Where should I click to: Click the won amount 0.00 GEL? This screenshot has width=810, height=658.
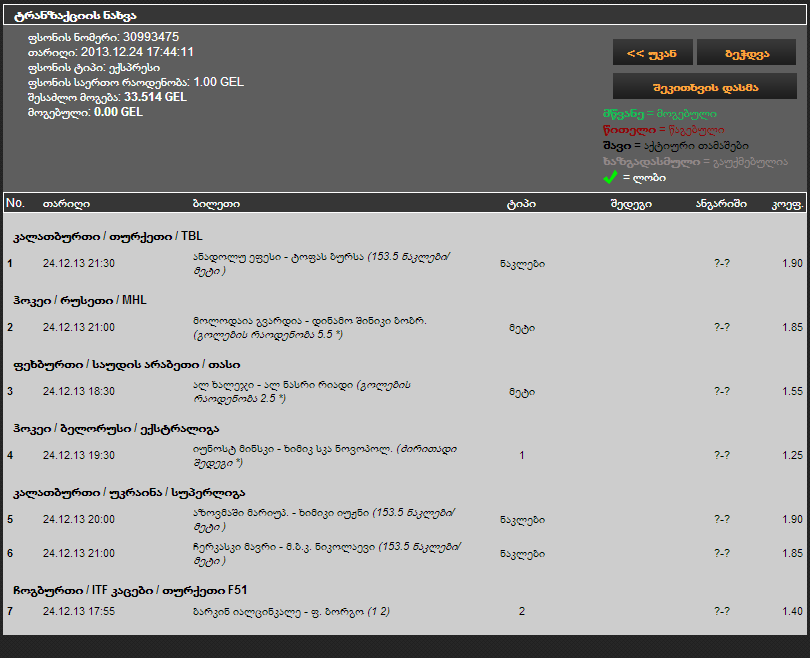tap(118, 112)
